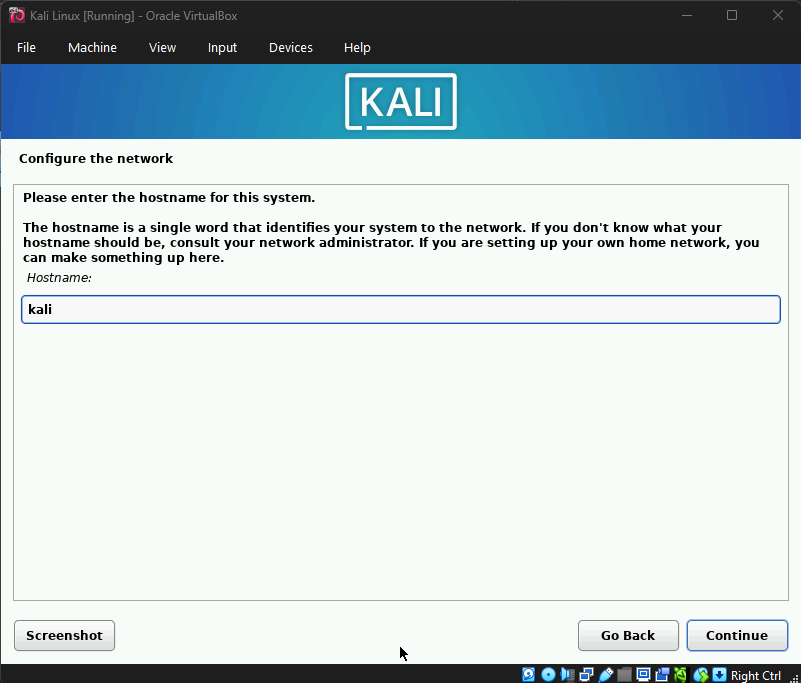Open the shared folders status icon
Viewport: 801px width, 683px height.
tap(625, 675)
